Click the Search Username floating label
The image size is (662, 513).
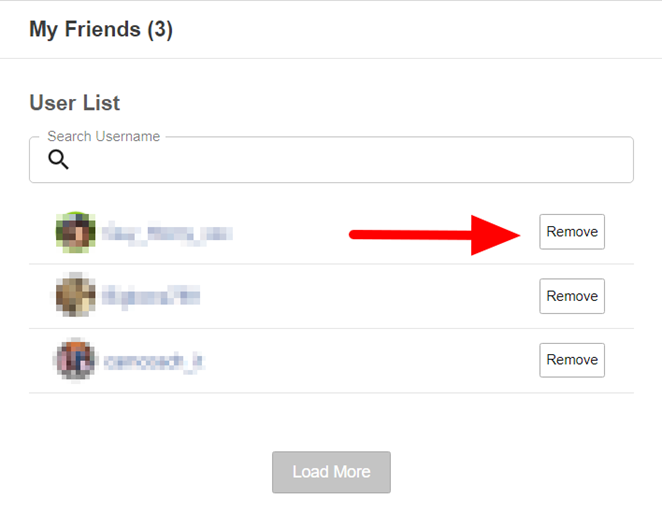click(x=103, y=137)
